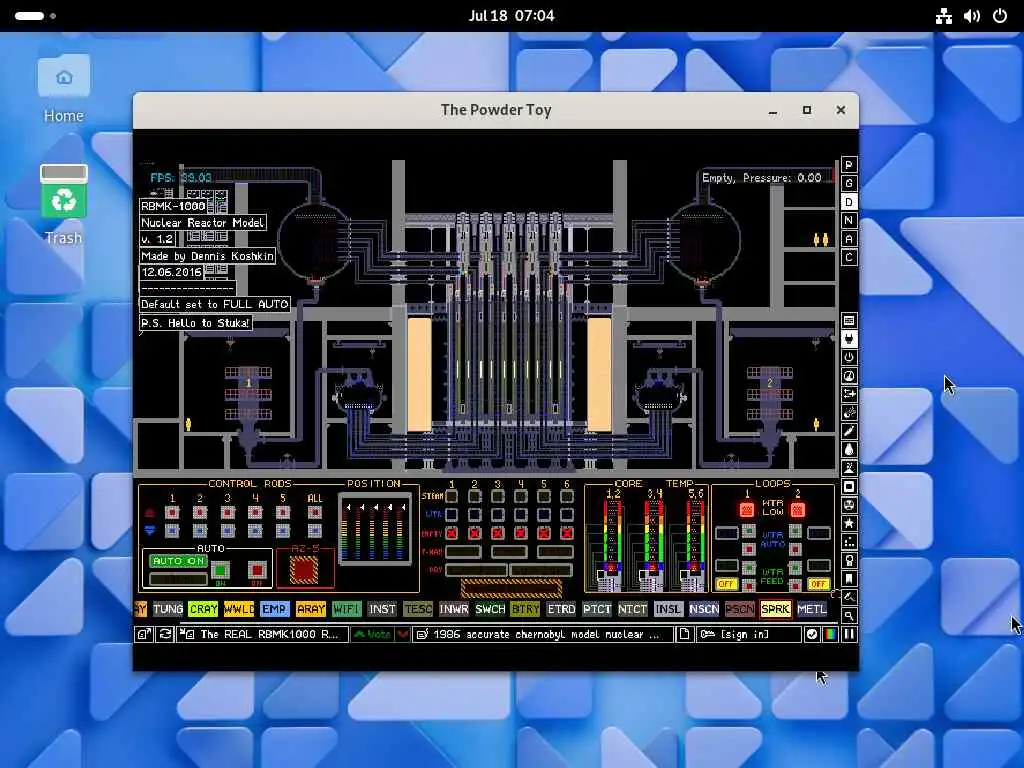Click the open simulation browser icon

click(144, 634)
